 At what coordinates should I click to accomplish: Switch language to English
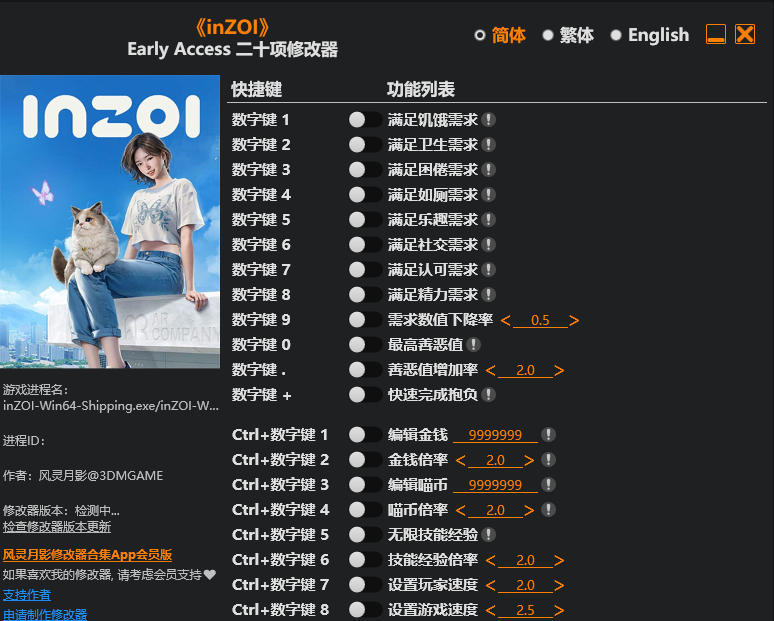650,35
